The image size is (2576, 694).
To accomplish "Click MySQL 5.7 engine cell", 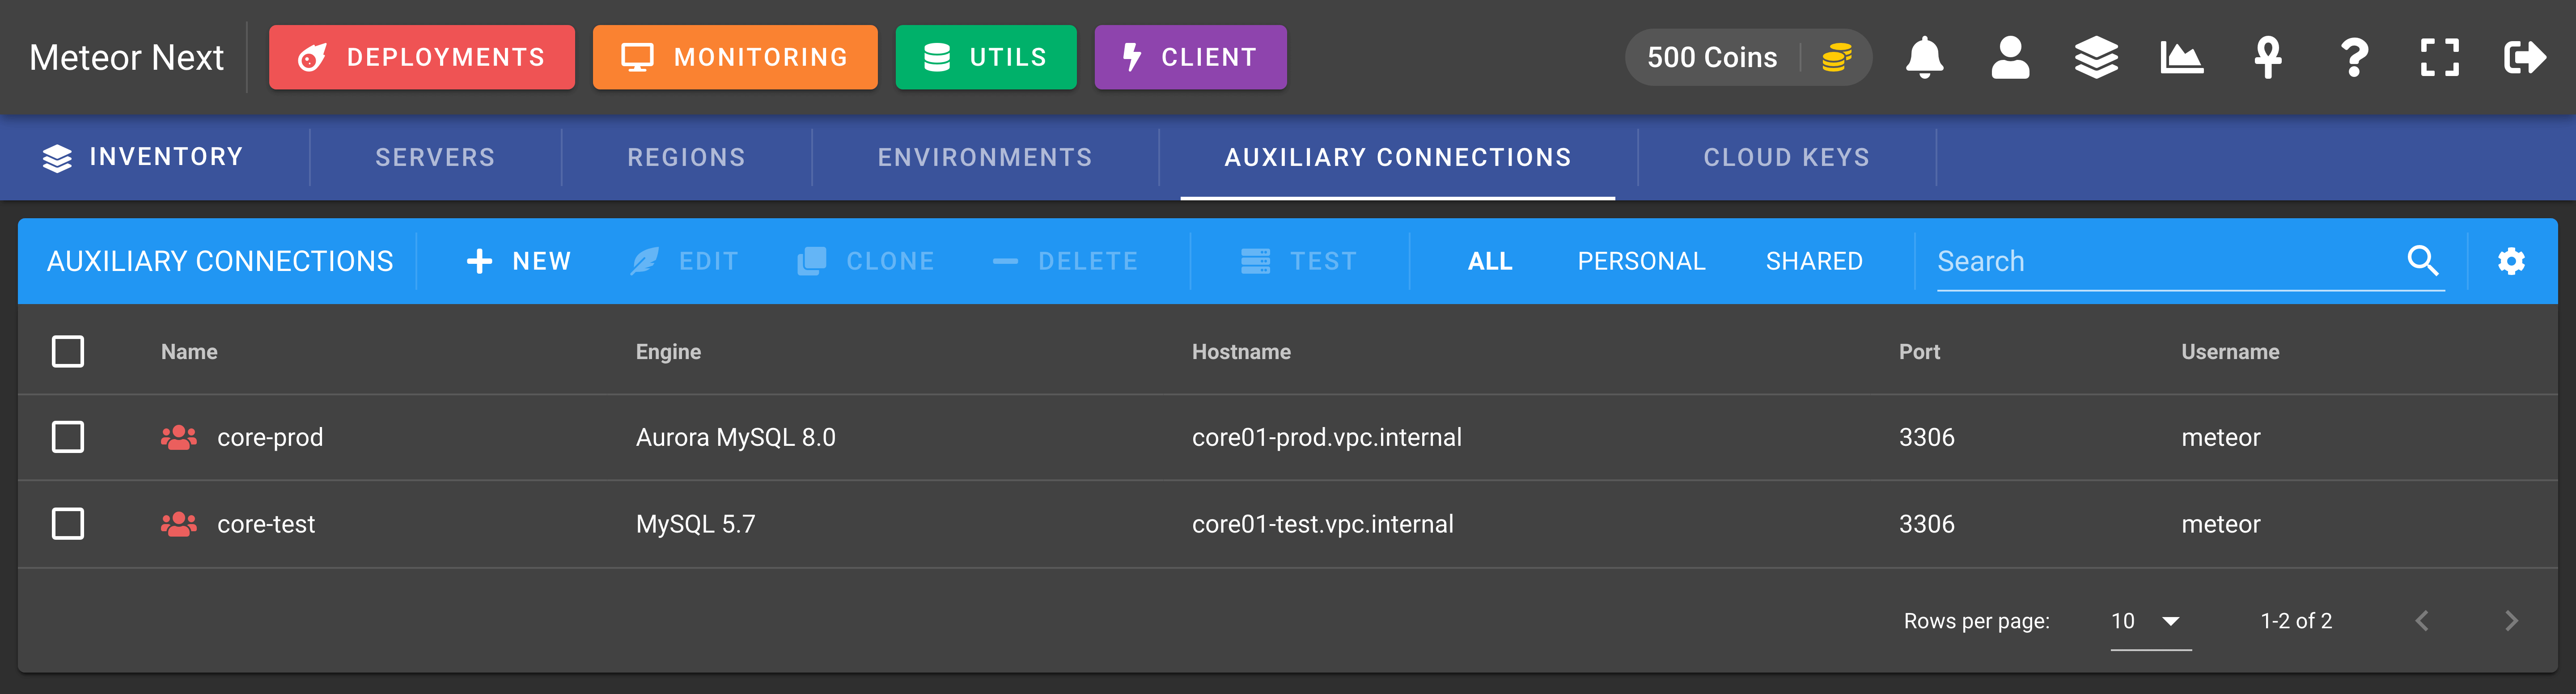I will pos(696,524).
